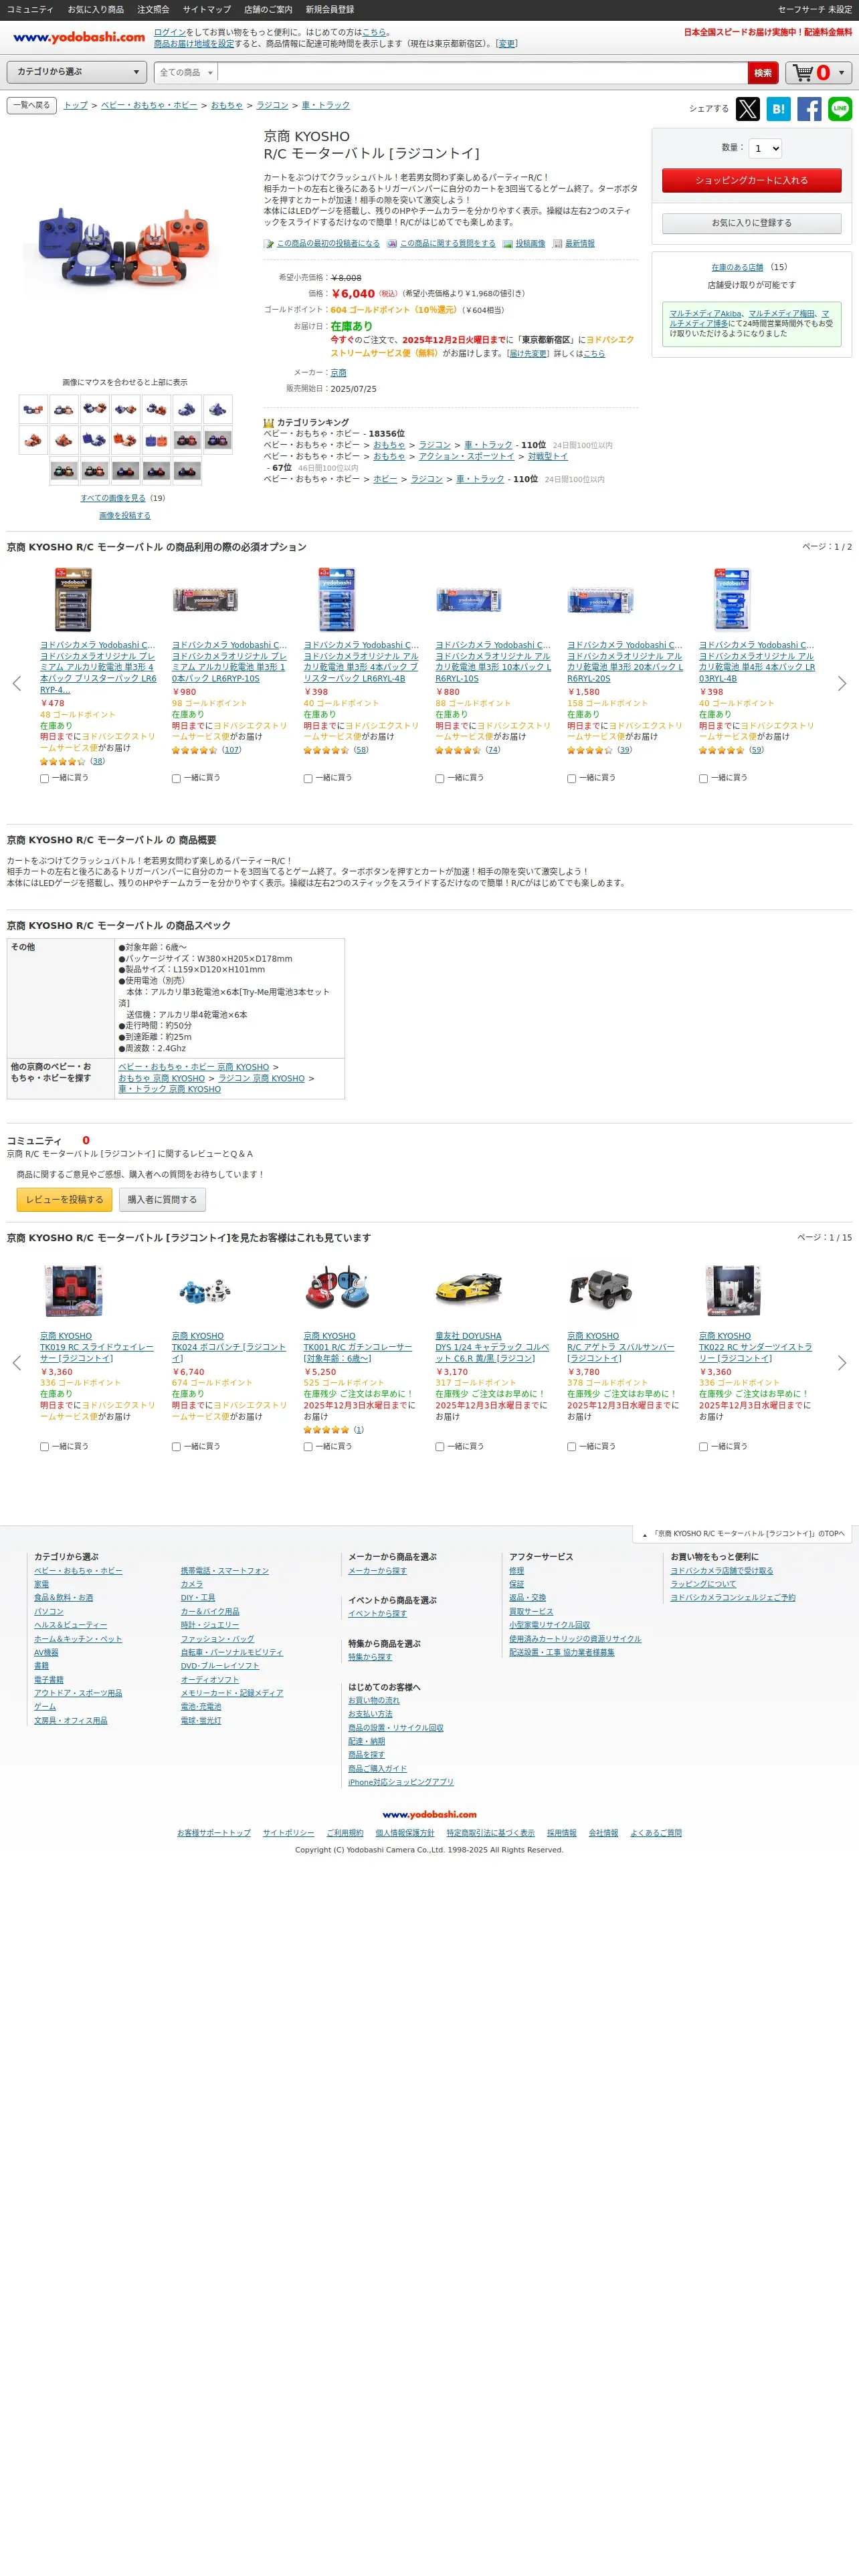Open TK024 ボコパンチ robot image
The image size is (859, 2576).
tap(205, 1291)
